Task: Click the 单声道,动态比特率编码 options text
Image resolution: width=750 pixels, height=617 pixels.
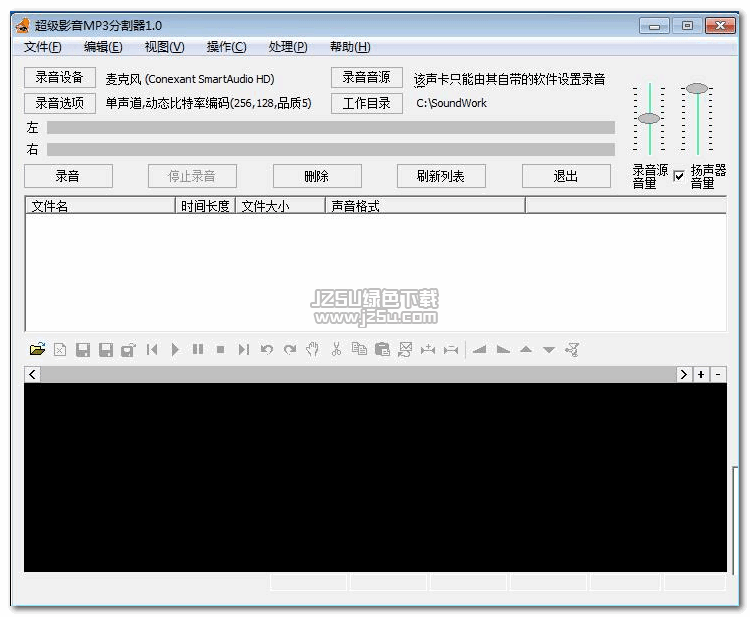Action: [208, 103]
